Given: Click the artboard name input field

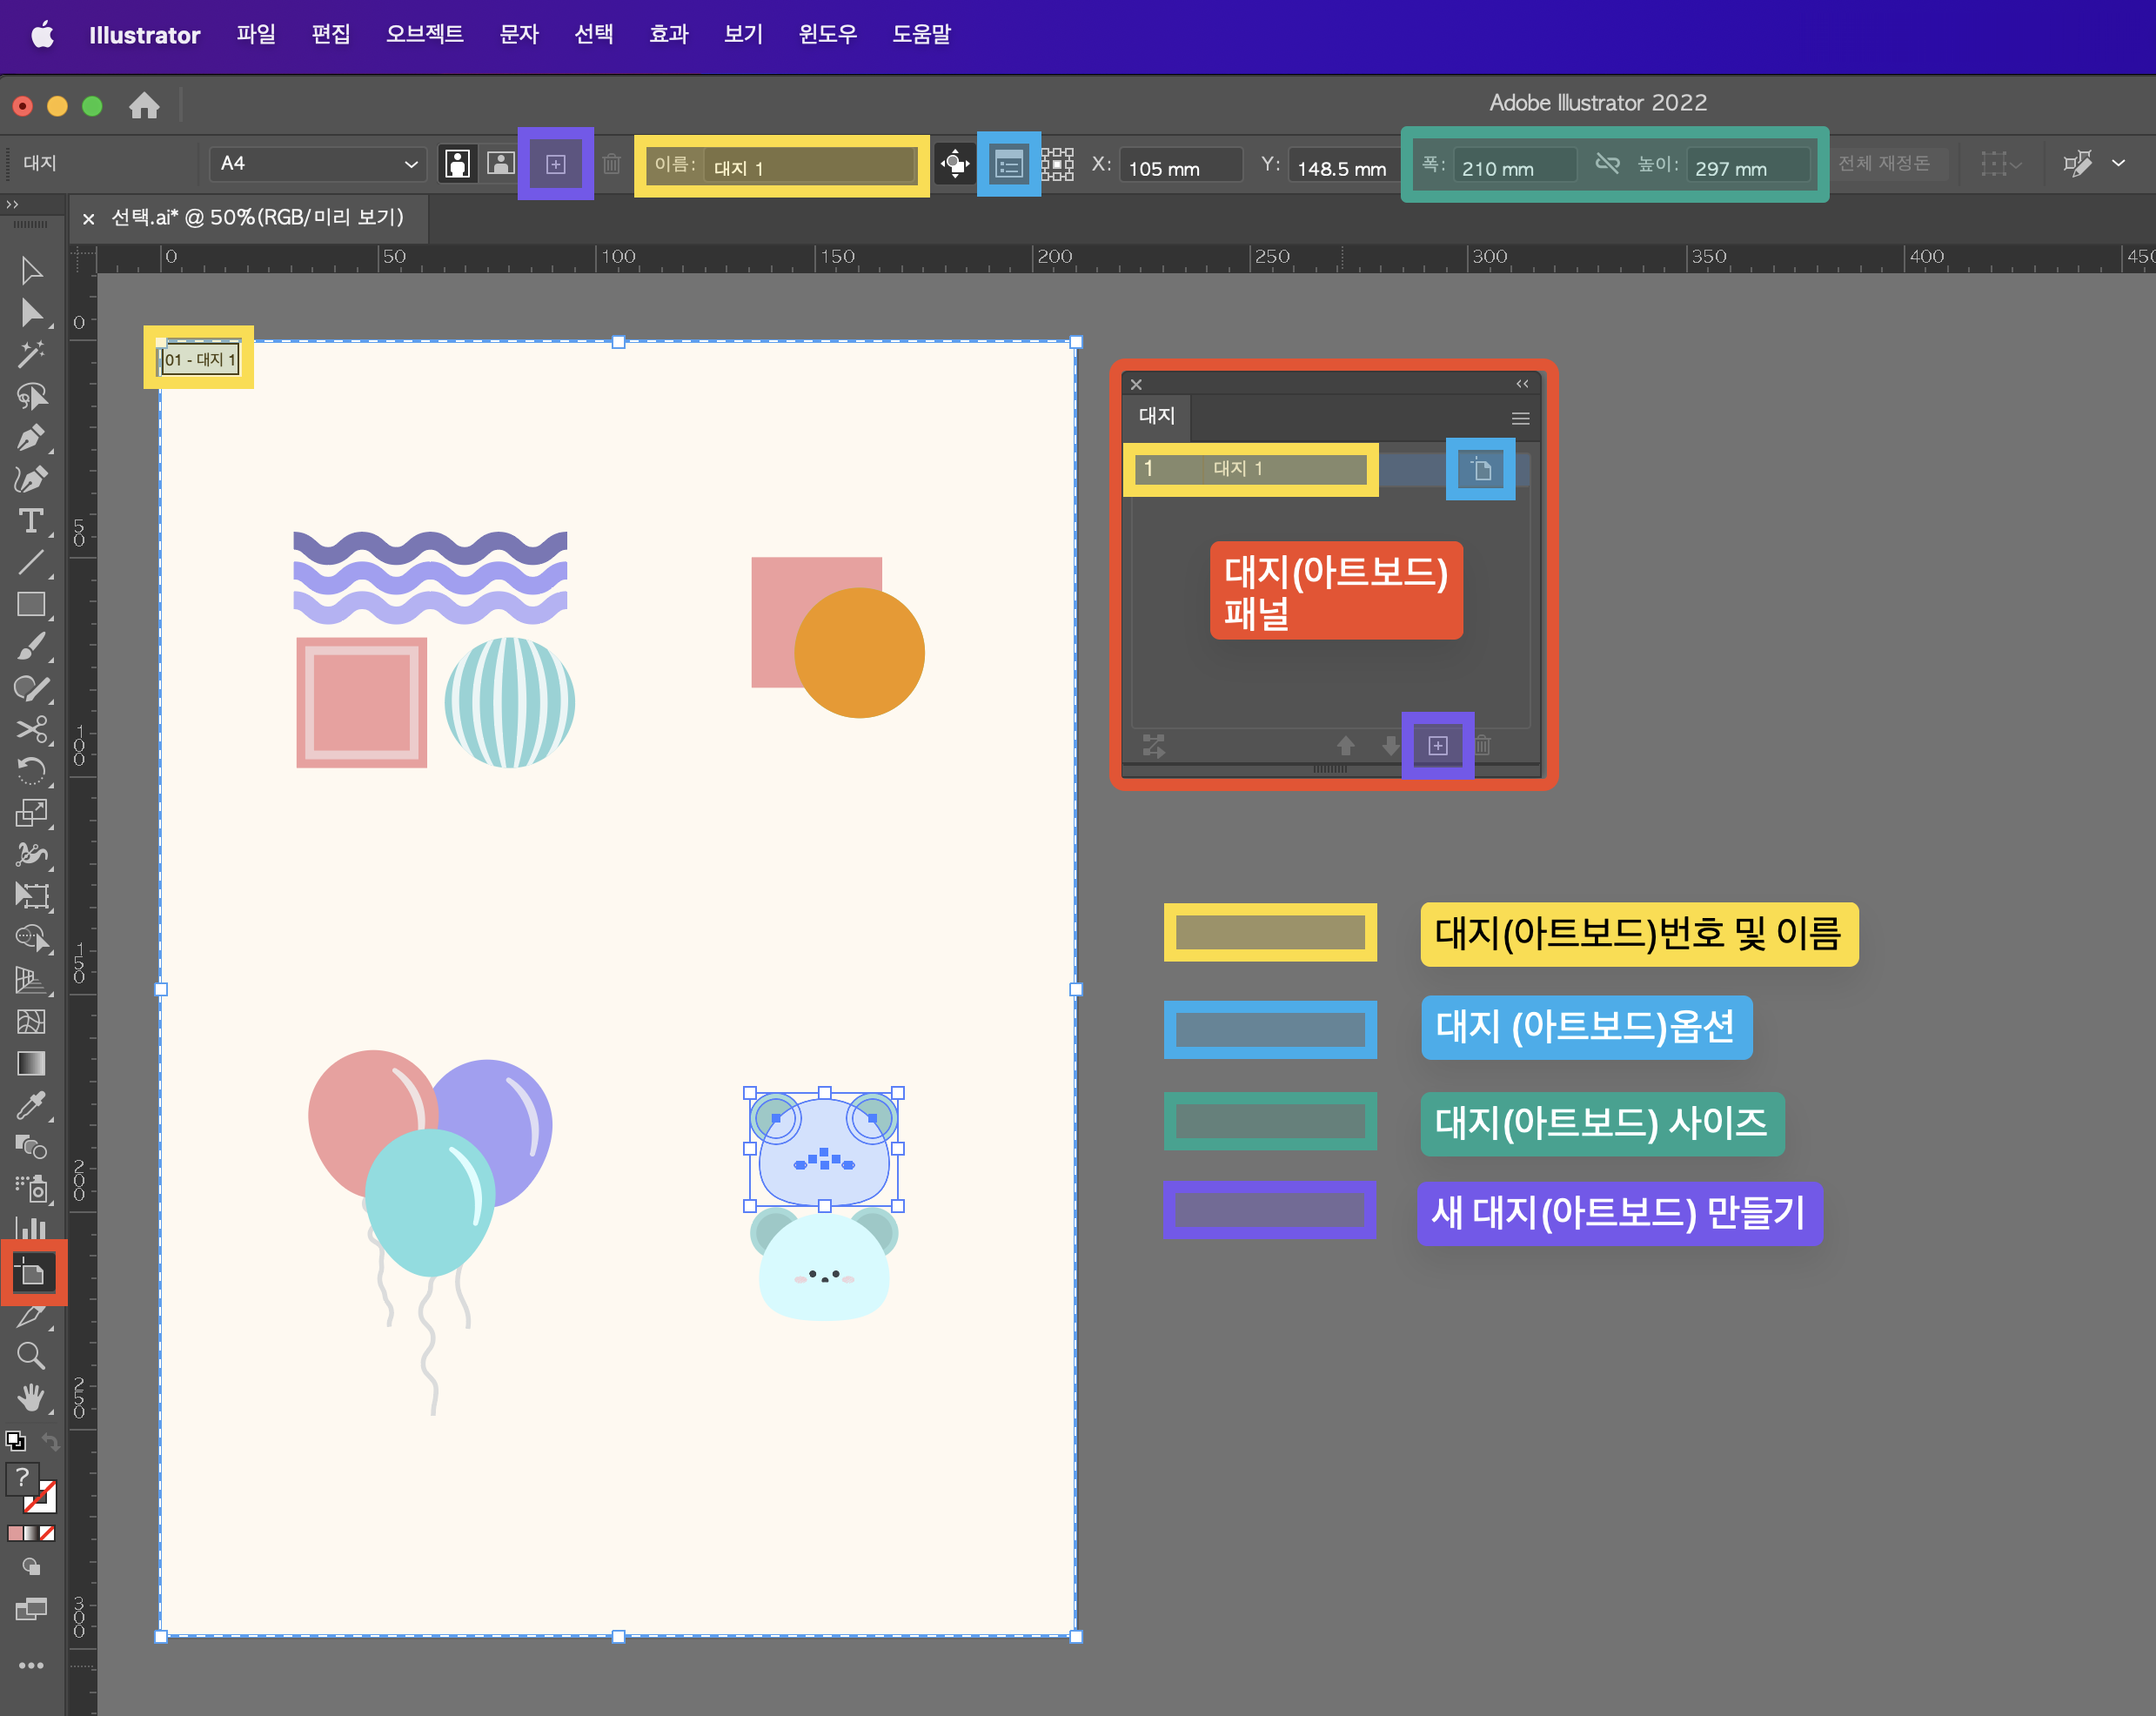Looking at the screenshot, I should (808, 167).
